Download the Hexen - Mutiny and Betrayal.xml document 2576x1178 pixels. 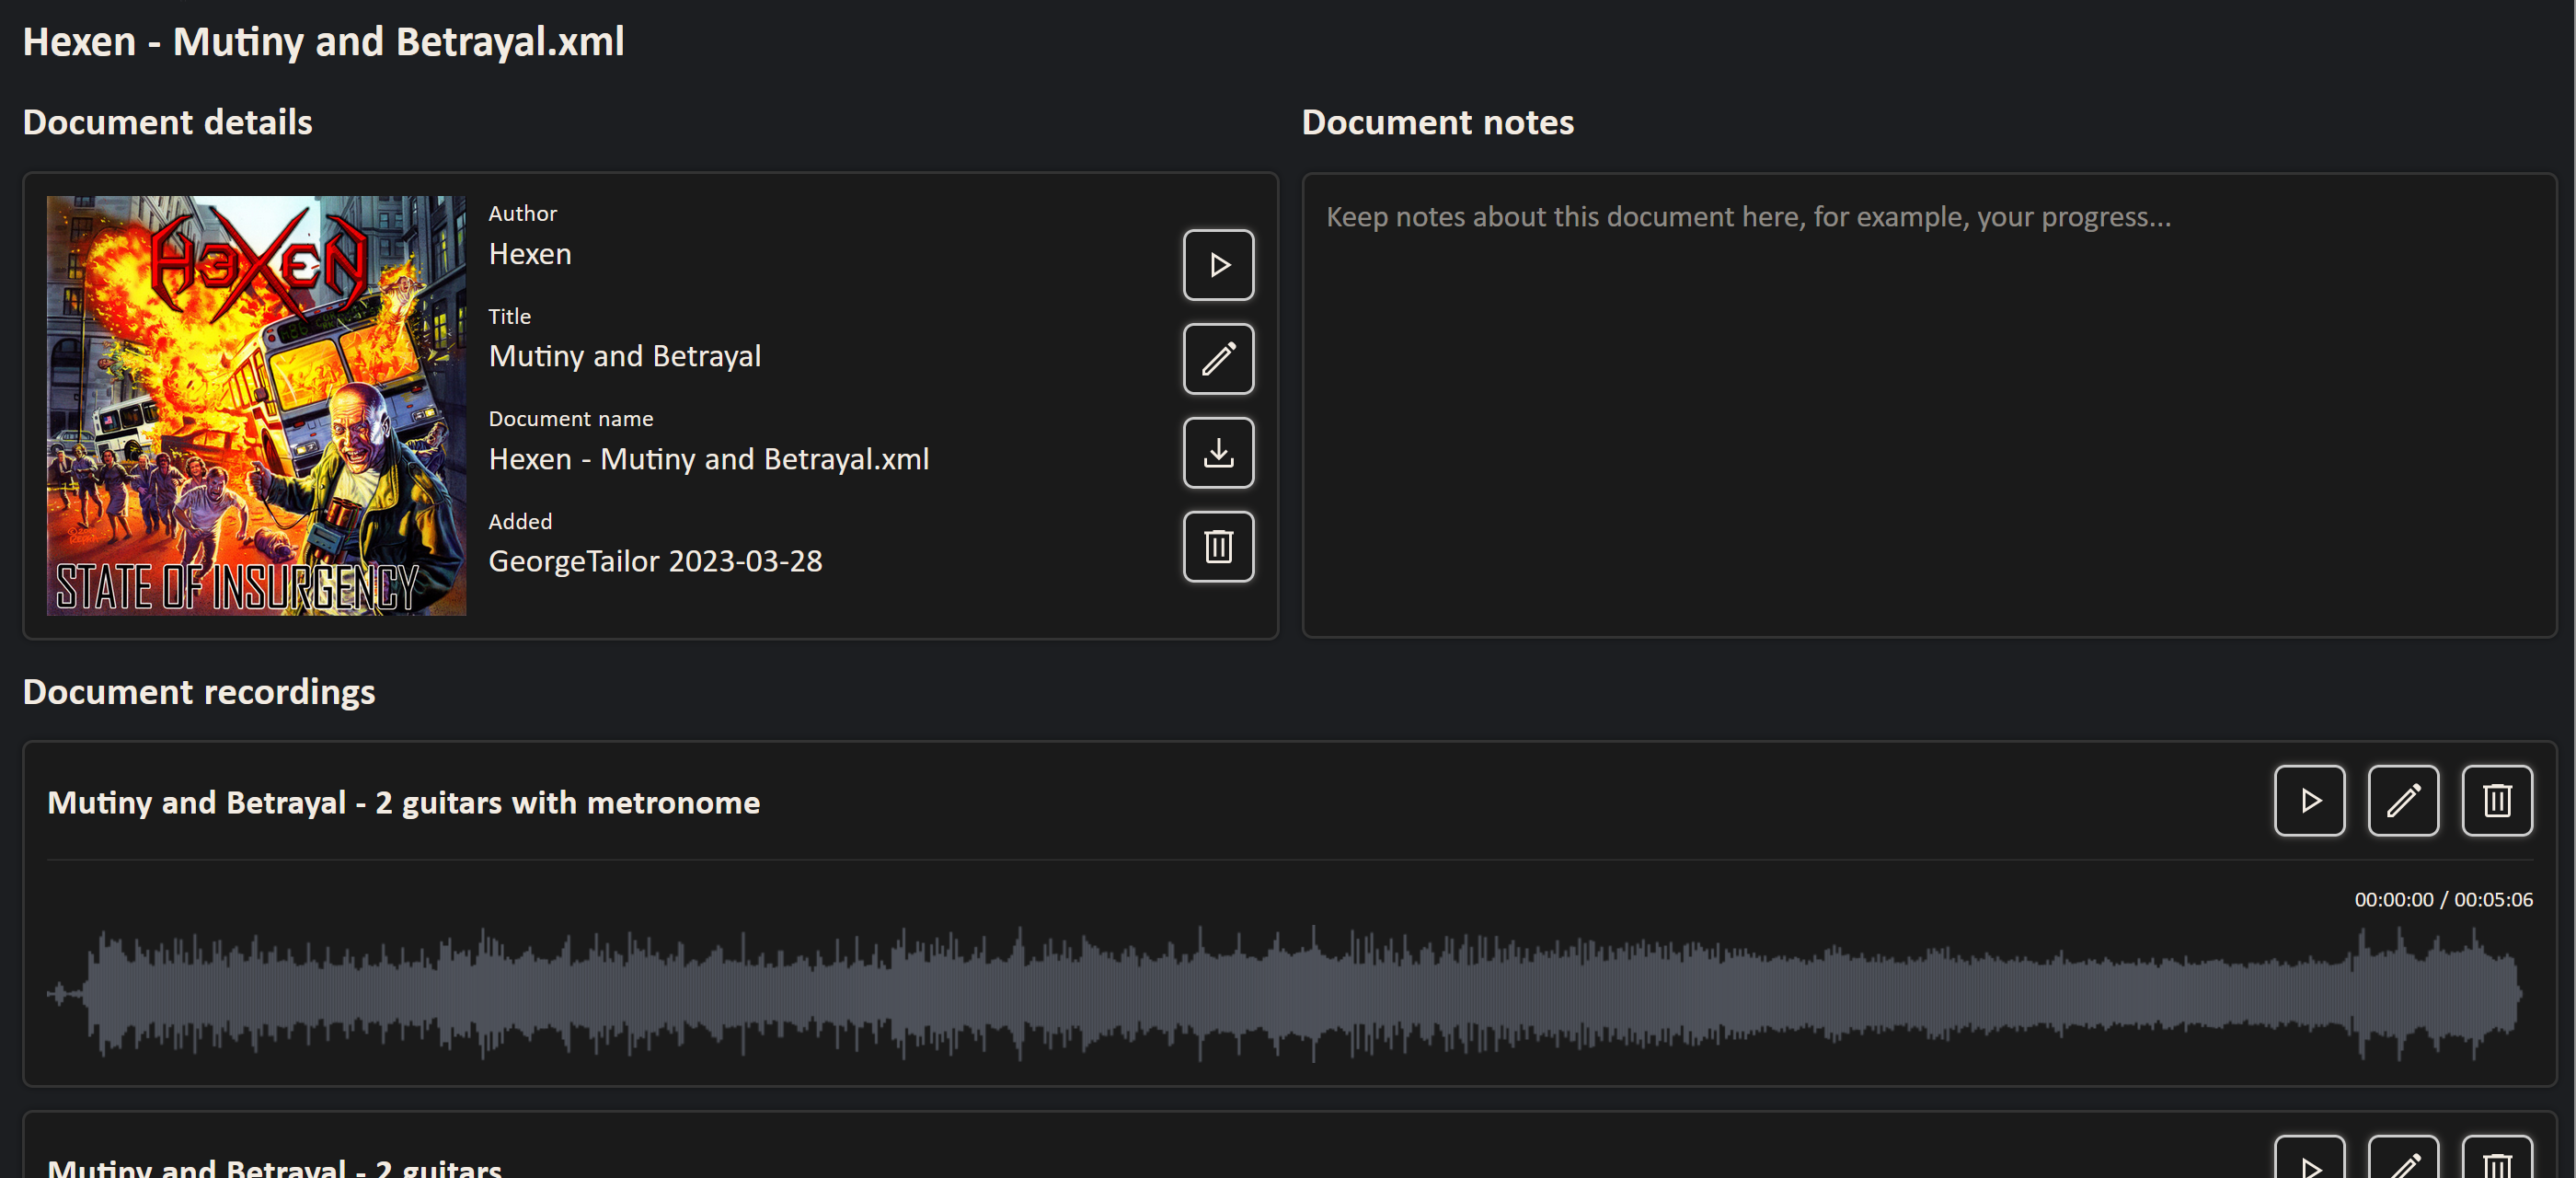point(1218,453)
